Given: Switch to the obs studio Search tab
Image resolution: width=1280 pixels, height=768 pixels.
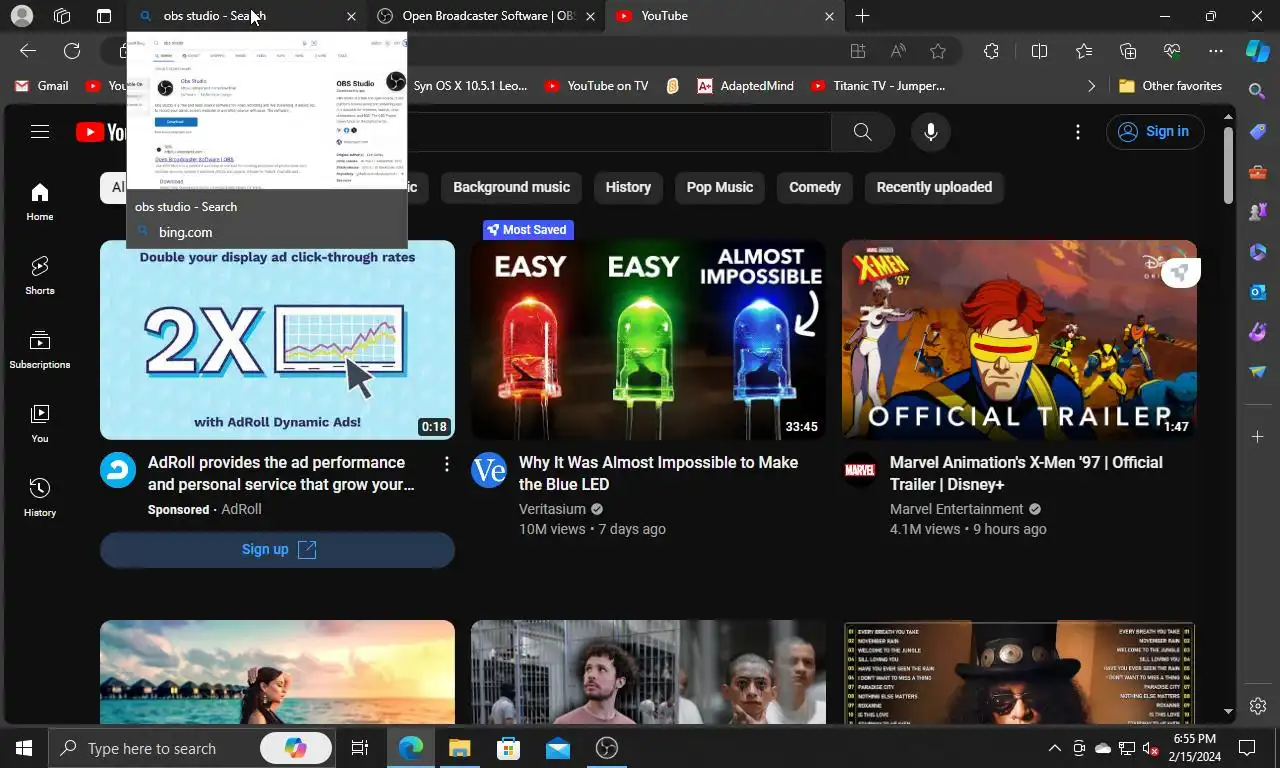Looking at the screenshot, I should click(x=248, y=16).
